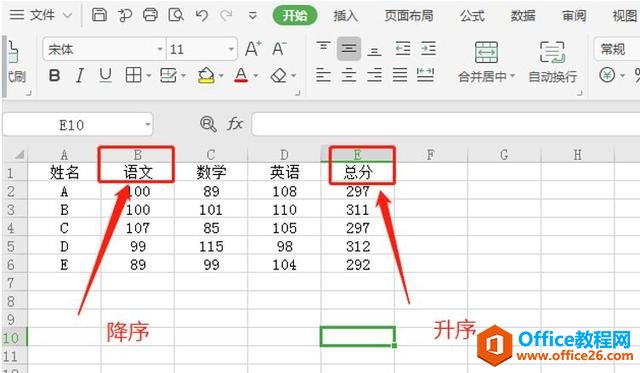Open the 数据 tab
Viewport: 640px width, 373px height.
[x=523, y=16]
